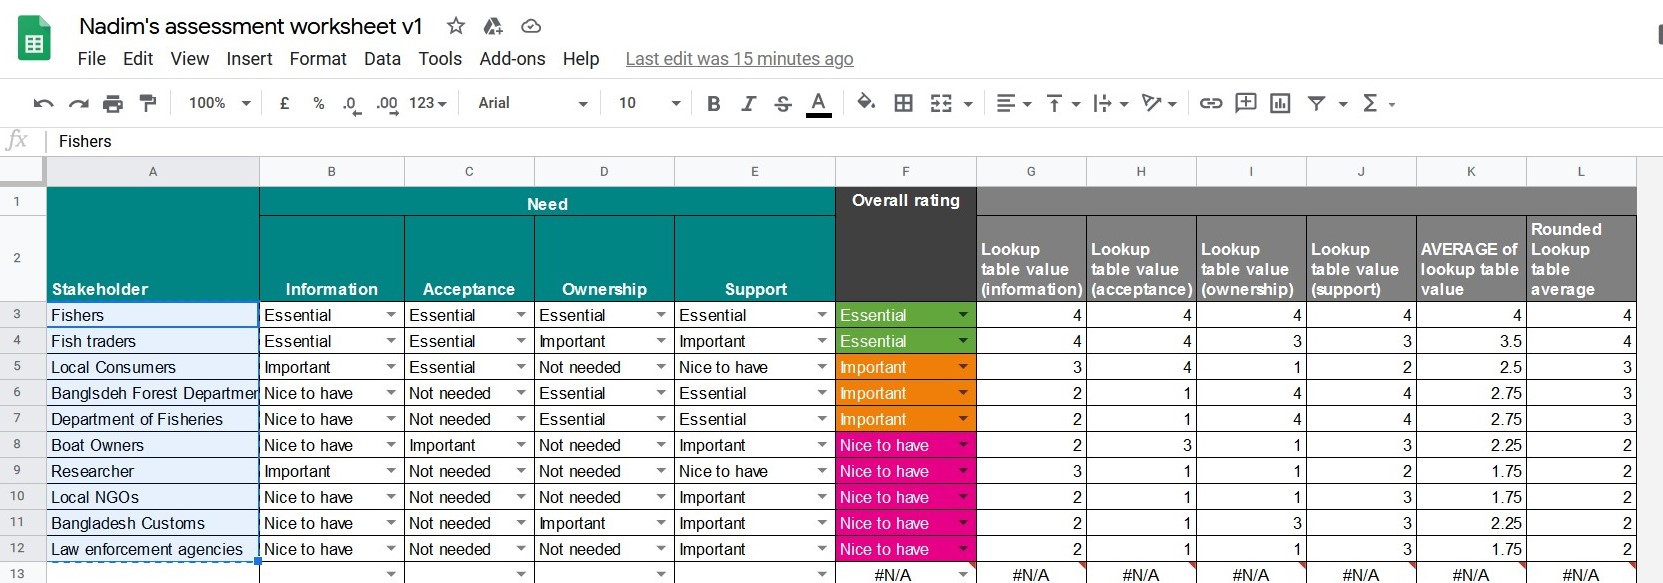The width and height of the screenshot is (1663, 583).
Task: Toggle bold formatting
Action: (713, 103)
